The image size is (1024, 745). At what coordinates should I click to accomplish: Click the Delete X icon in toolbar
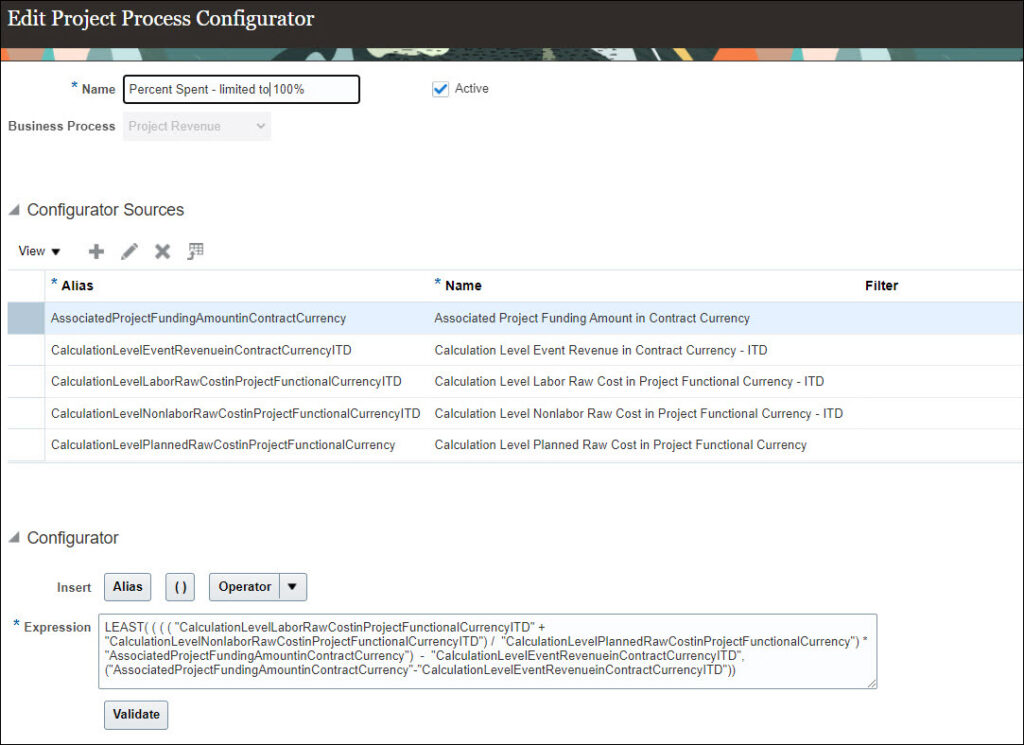point(162,251)
